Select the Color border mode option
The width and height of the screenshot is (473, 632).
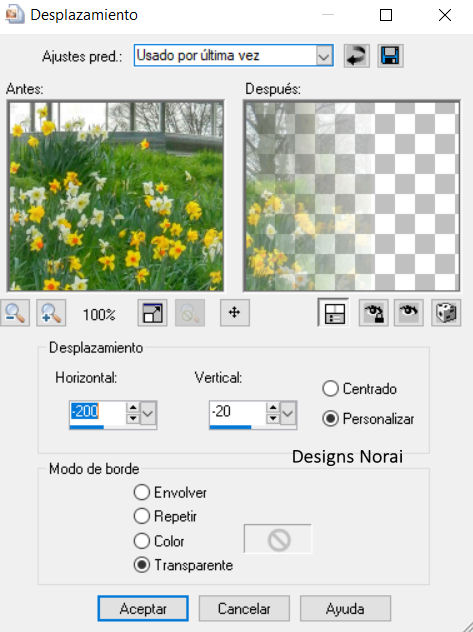[141, 541]
